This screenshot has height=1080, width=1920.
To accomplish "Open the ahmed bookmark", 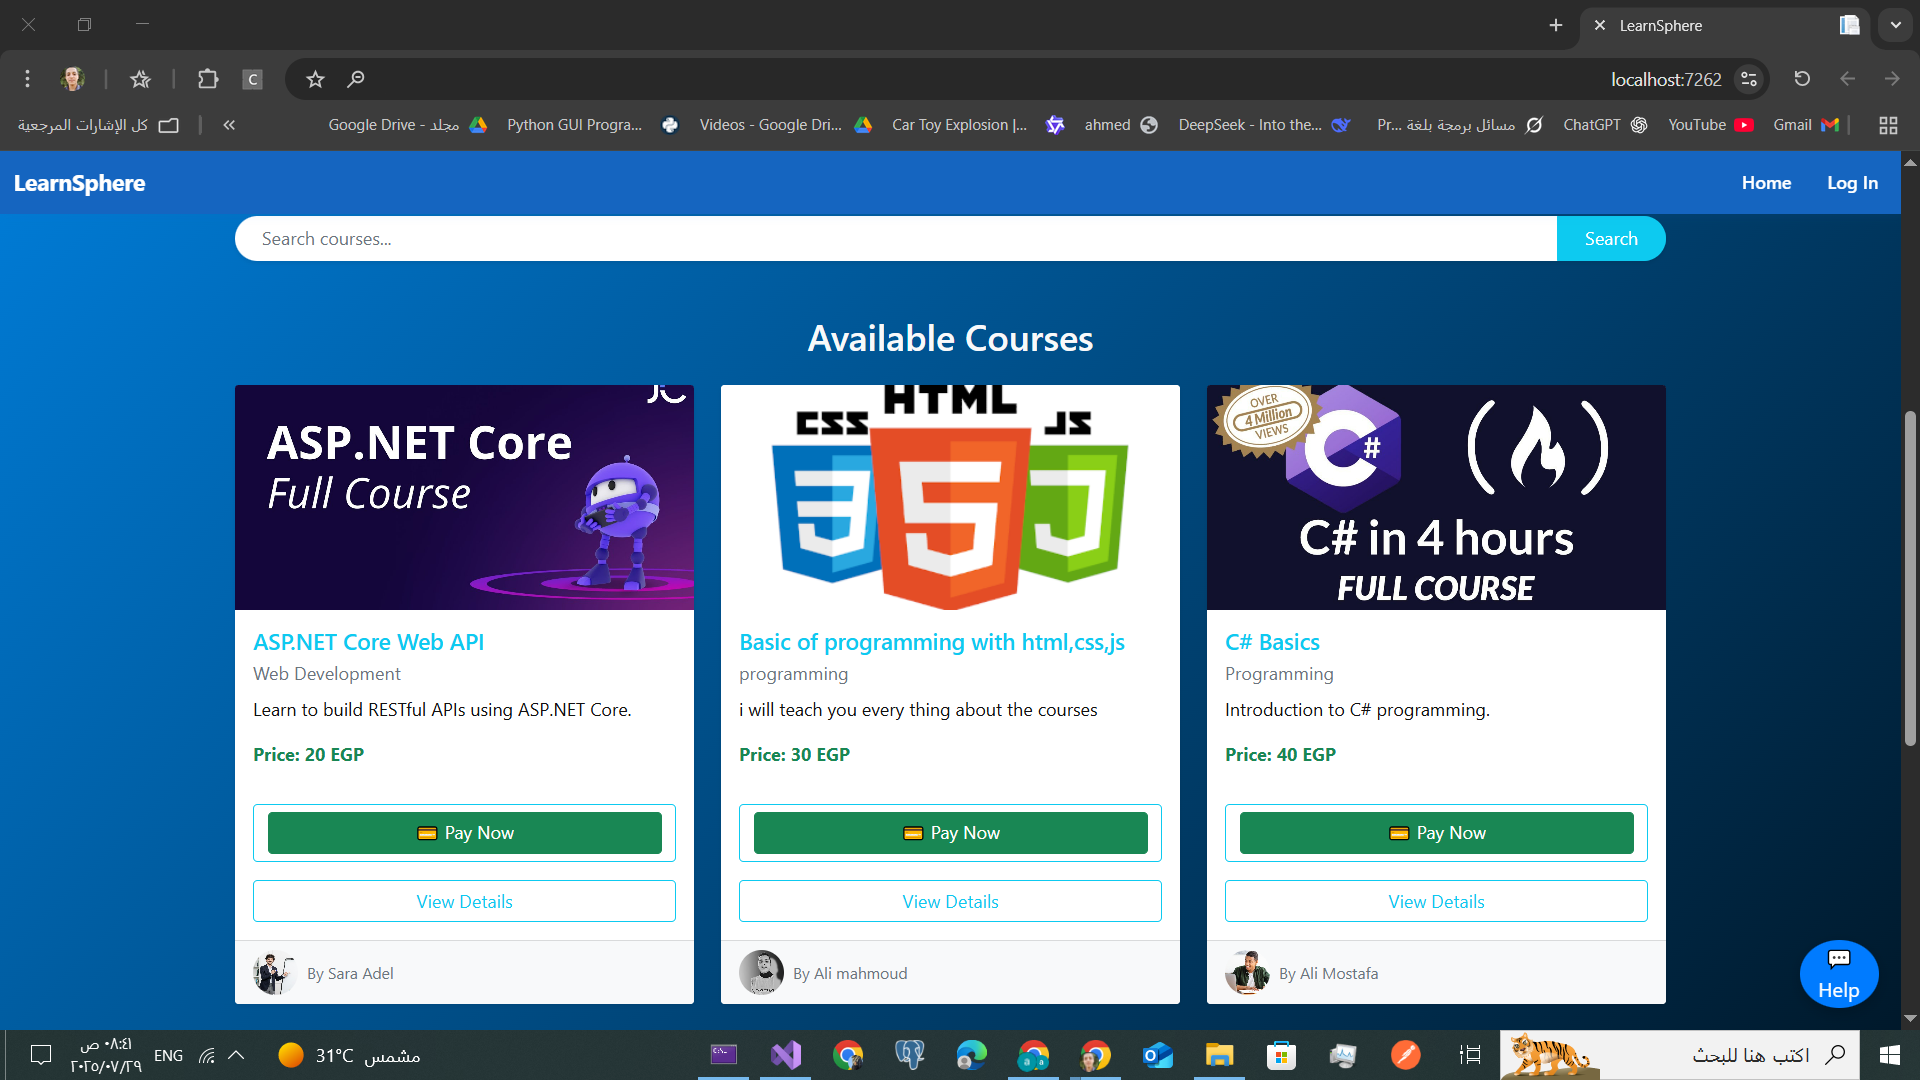I will click(1120, 125).
